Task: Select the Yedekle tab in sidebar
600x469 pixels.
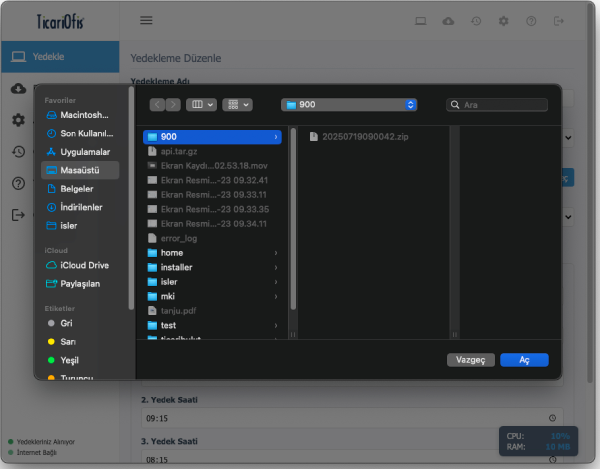Action: pyautogui.click(x=59, y=56)
